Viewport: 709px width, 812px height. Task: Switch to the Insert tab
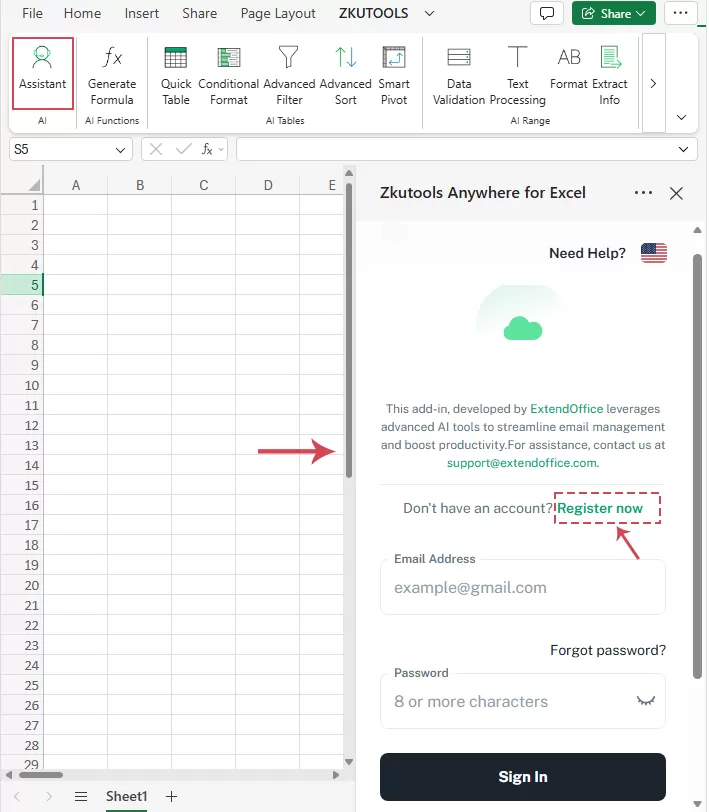tap(141, 13)
